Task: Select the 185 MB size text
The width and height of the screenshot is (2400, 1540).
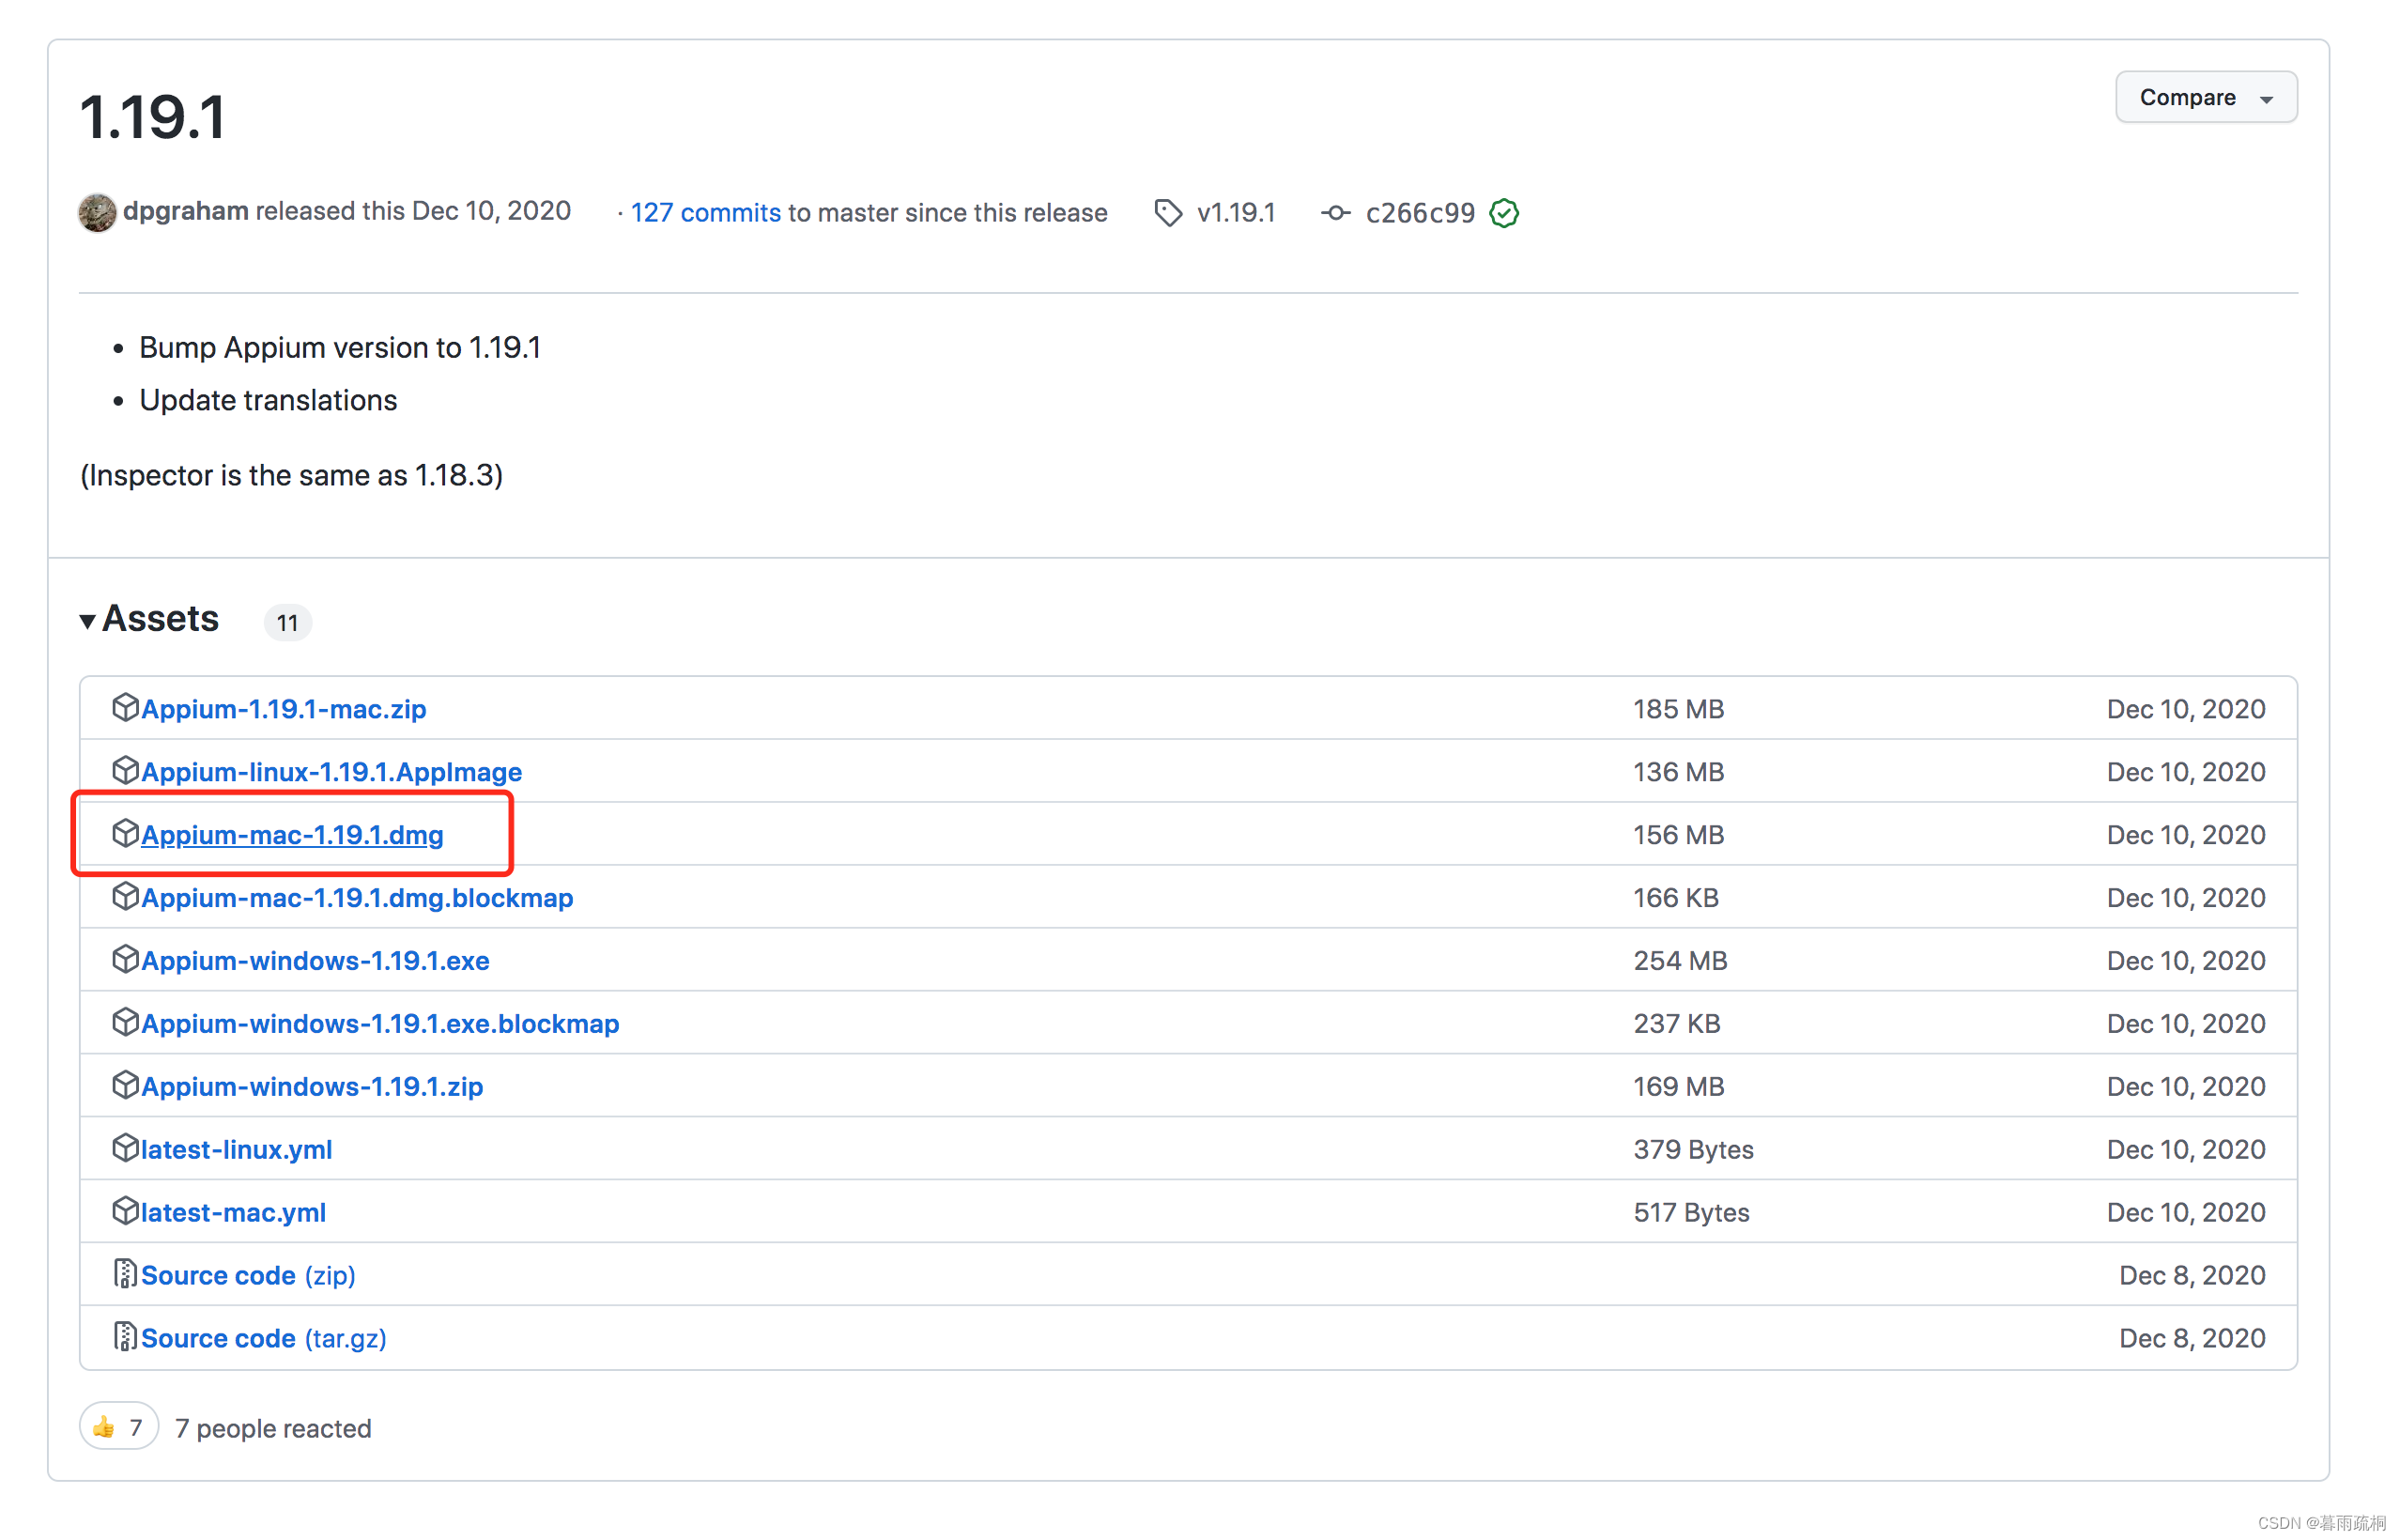Action: (x=1678, y=709)
